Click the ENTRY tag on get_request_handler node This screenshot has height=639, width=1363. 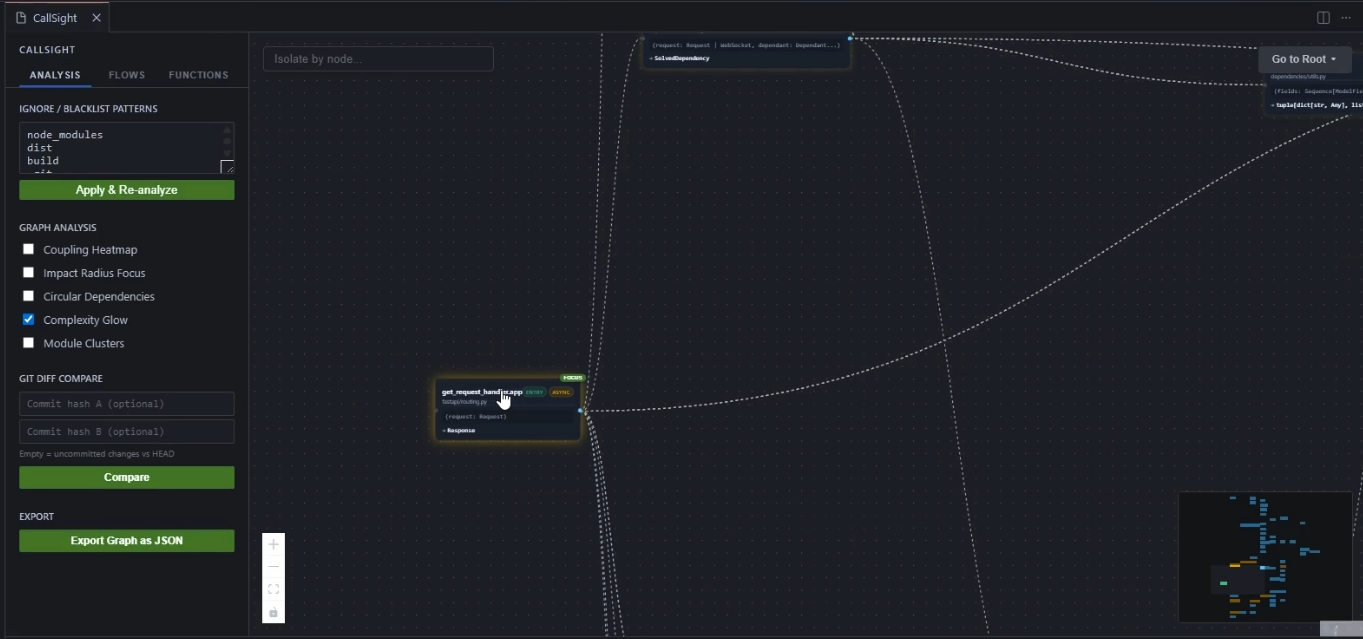[535, 392]
